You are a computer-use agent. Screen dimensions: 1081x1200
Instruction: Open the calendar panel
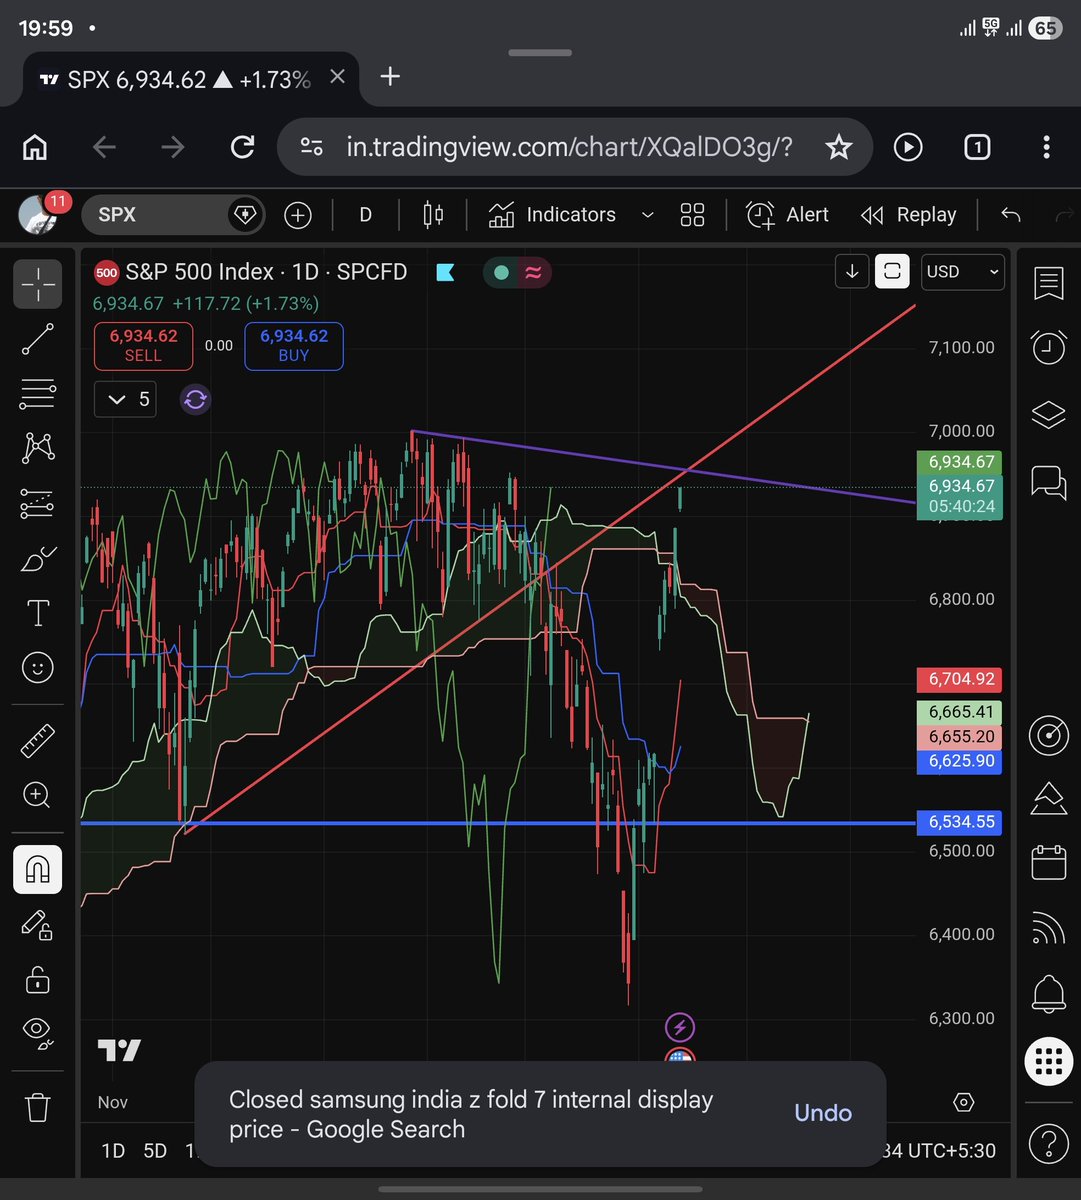[1048, 862]
